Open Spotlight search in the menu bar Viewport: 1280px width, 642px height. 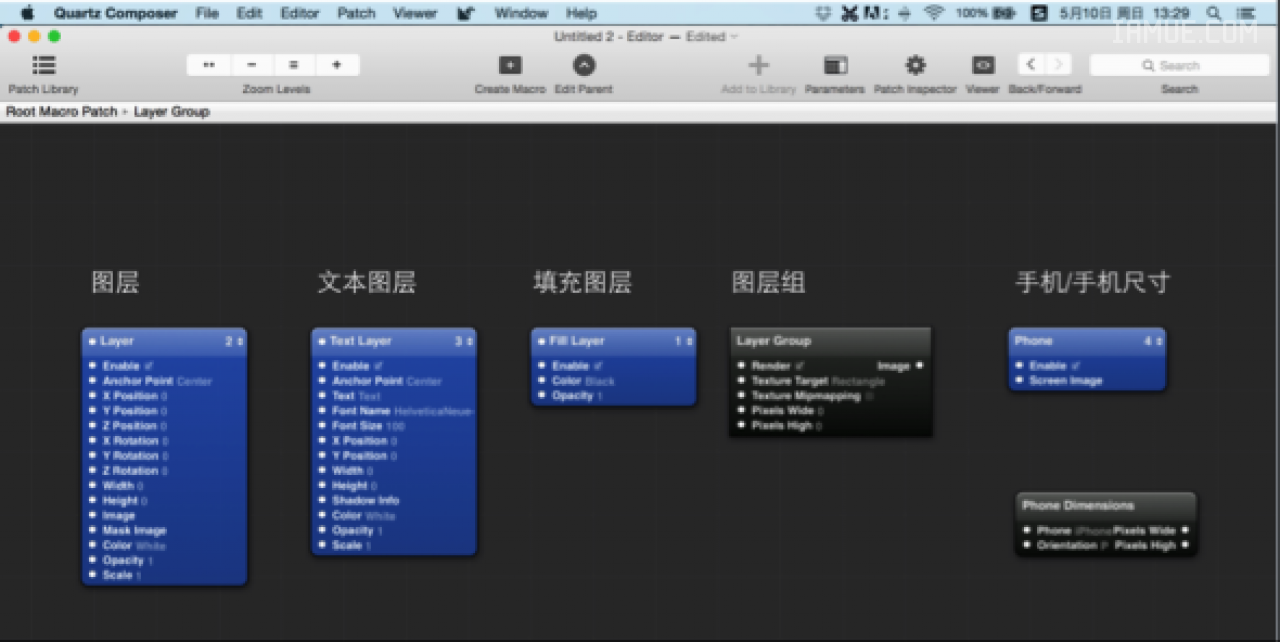[x=1214, y=13]
